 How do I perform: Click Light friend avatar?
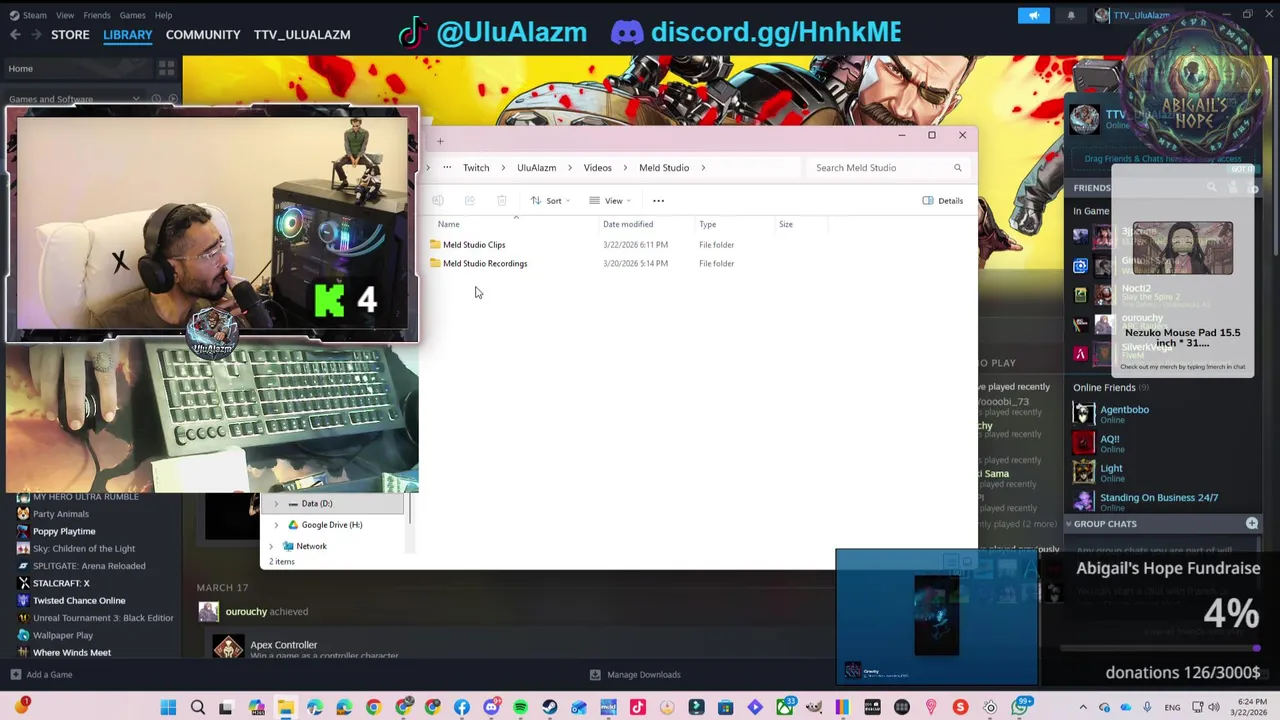(x=1084, y=472)
